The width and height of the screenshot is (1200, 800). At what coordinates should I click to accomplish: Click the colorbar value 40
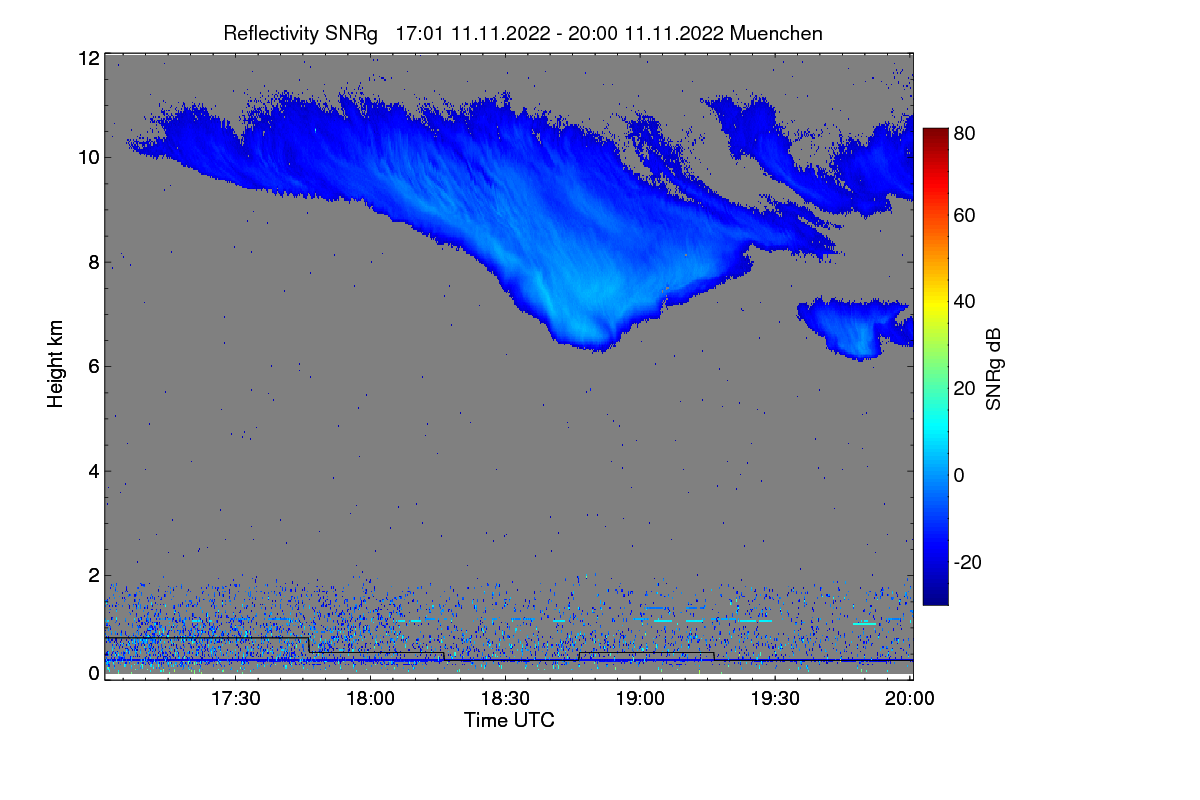[x=964, y=301]
